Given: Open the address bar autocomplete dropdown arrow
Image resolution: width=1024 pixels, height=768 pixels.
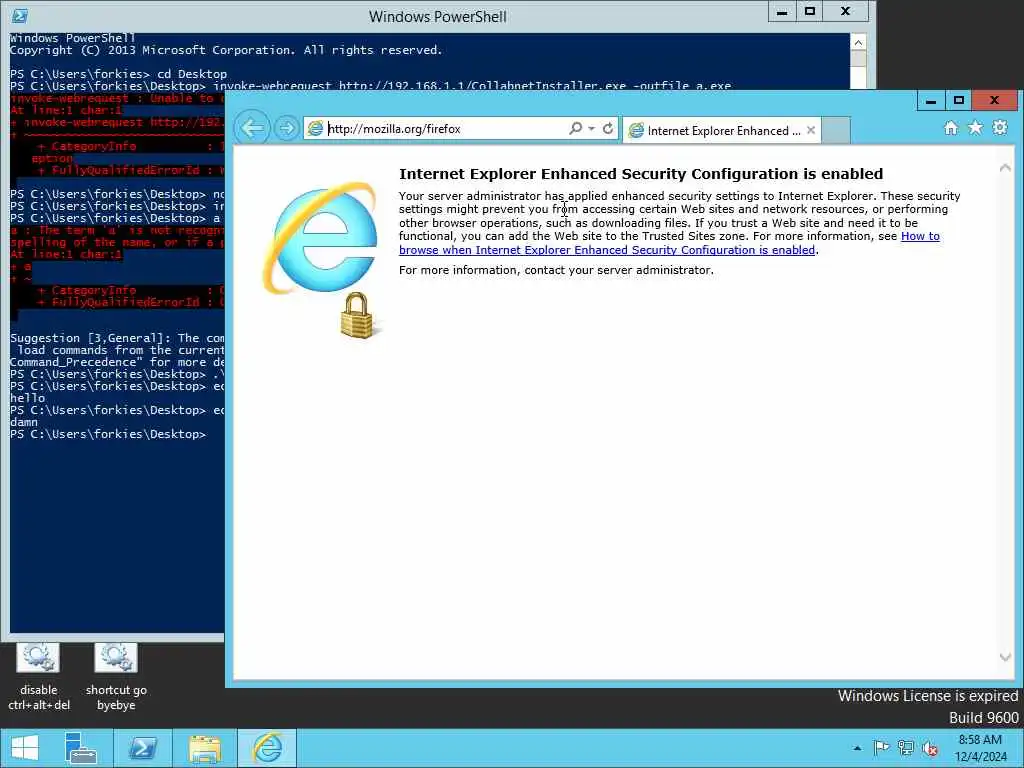Looking at the screenshot, I should [591, 129].
